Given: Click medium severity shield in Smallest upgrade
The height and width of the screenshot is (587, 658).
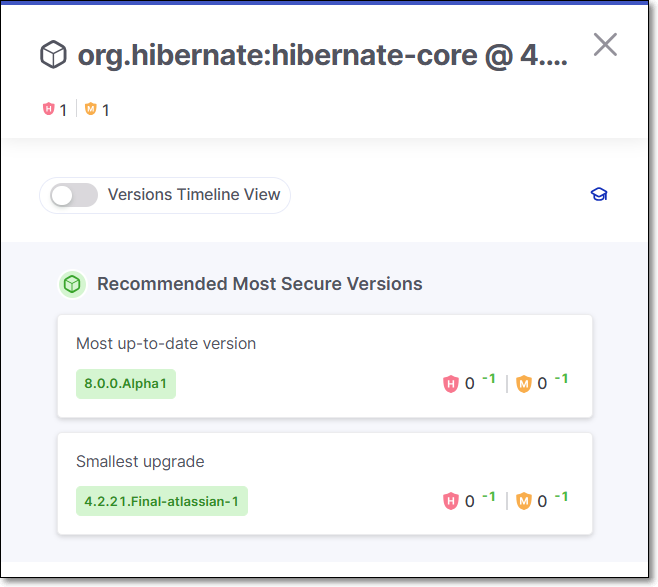Looking at the screenshot, I should [524, 501].
